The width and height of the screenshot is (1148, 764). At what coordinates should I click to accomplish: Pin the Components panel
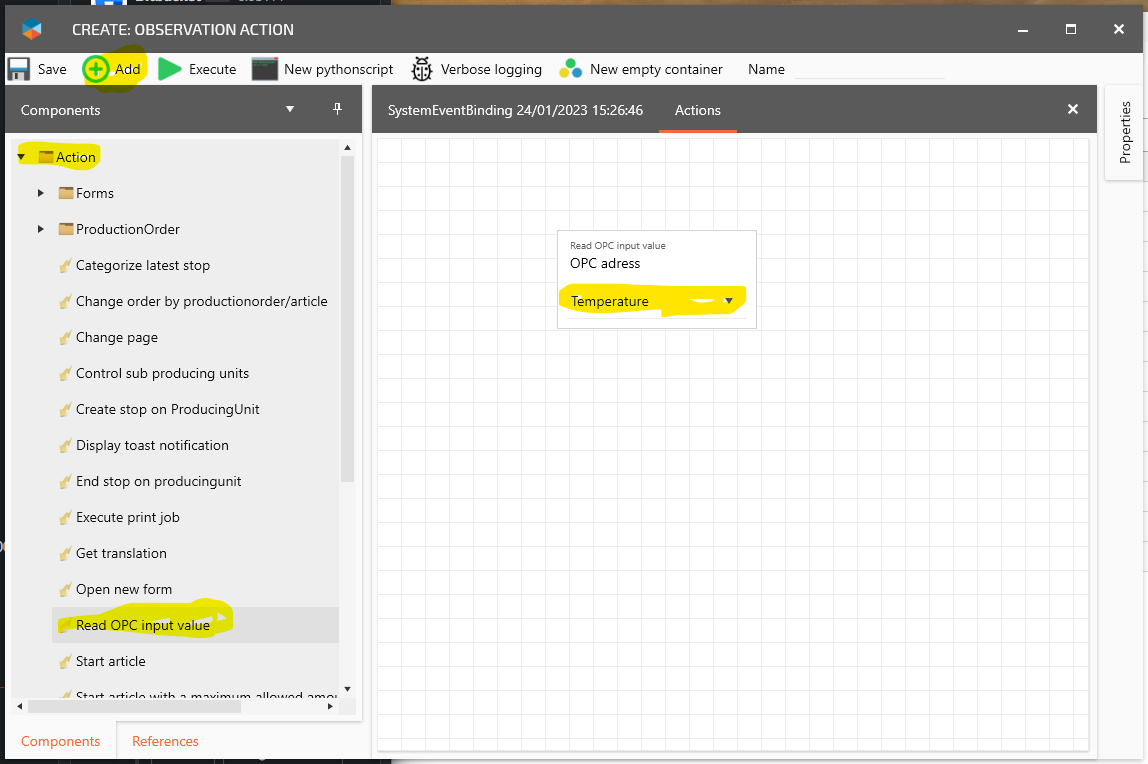pyautogui.click(x=337, y=109)
